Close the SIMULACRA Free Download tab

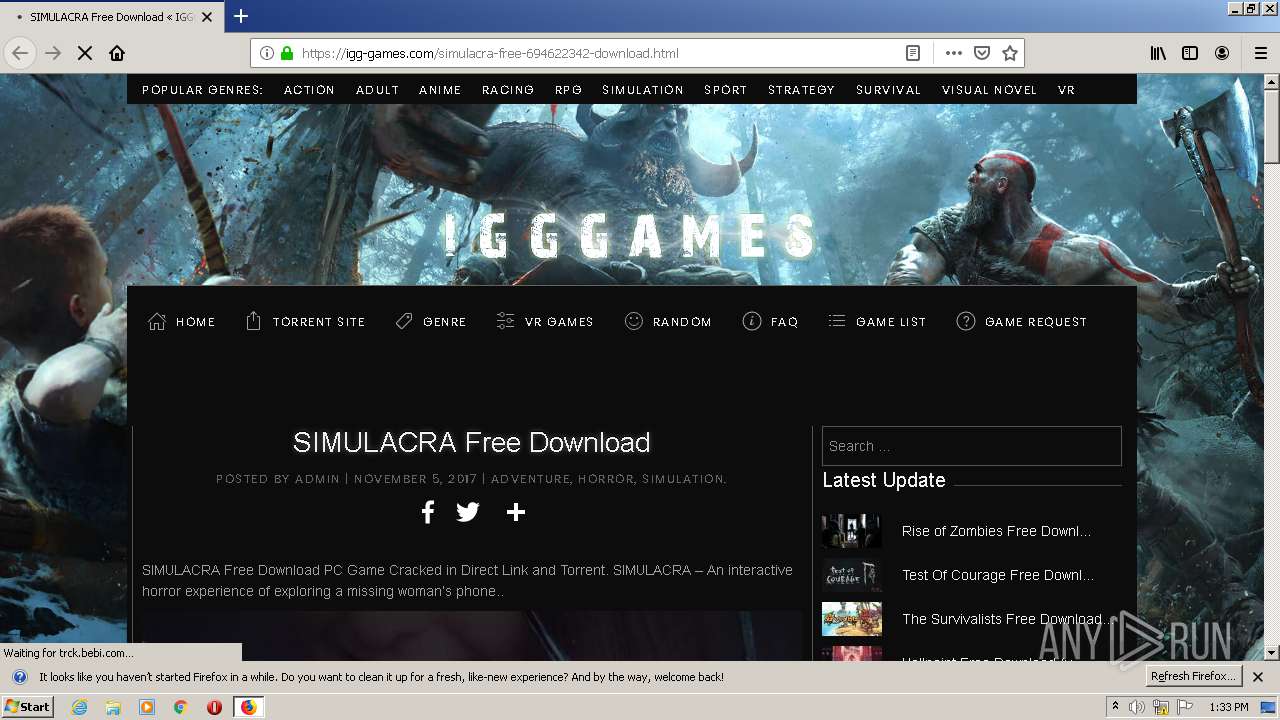(x=207, y=17)
